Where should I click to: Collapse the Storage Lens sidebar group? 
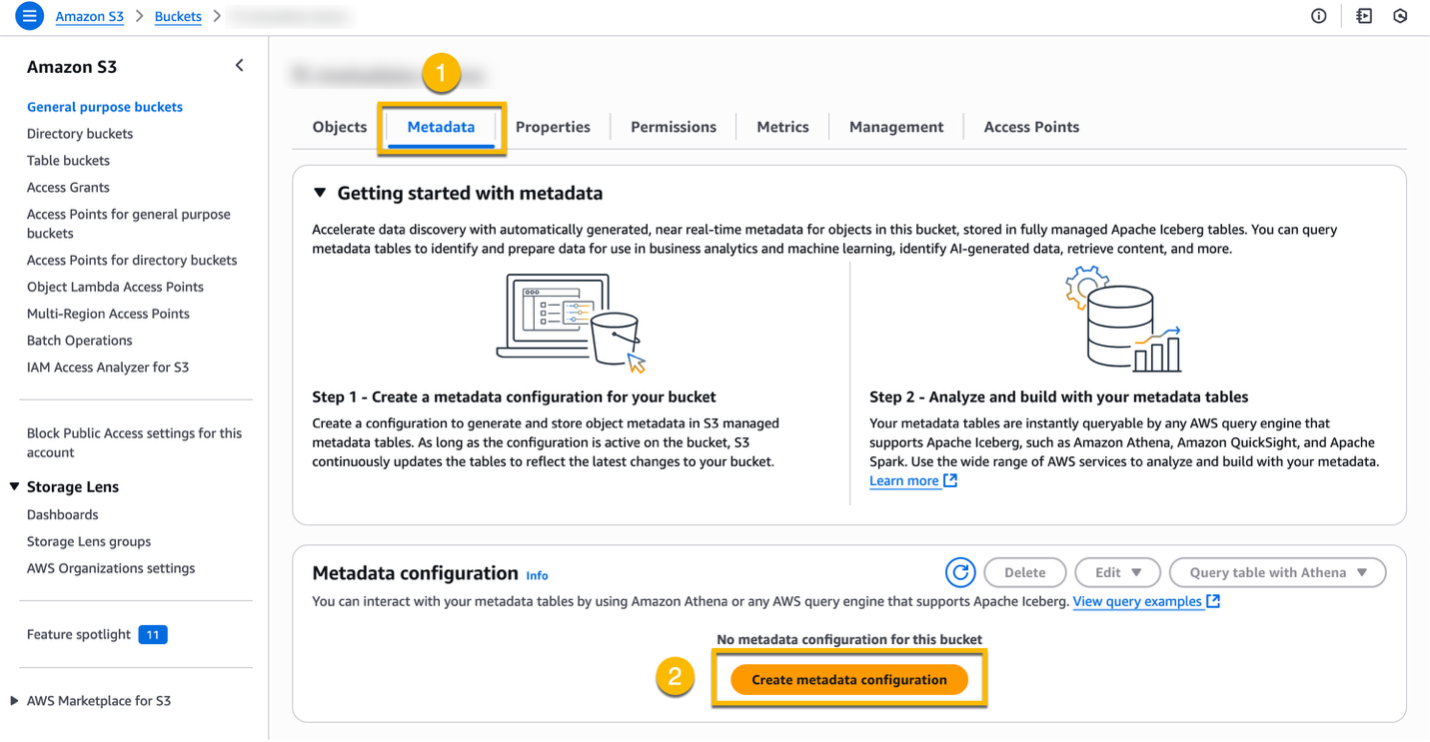coord(15,487)
